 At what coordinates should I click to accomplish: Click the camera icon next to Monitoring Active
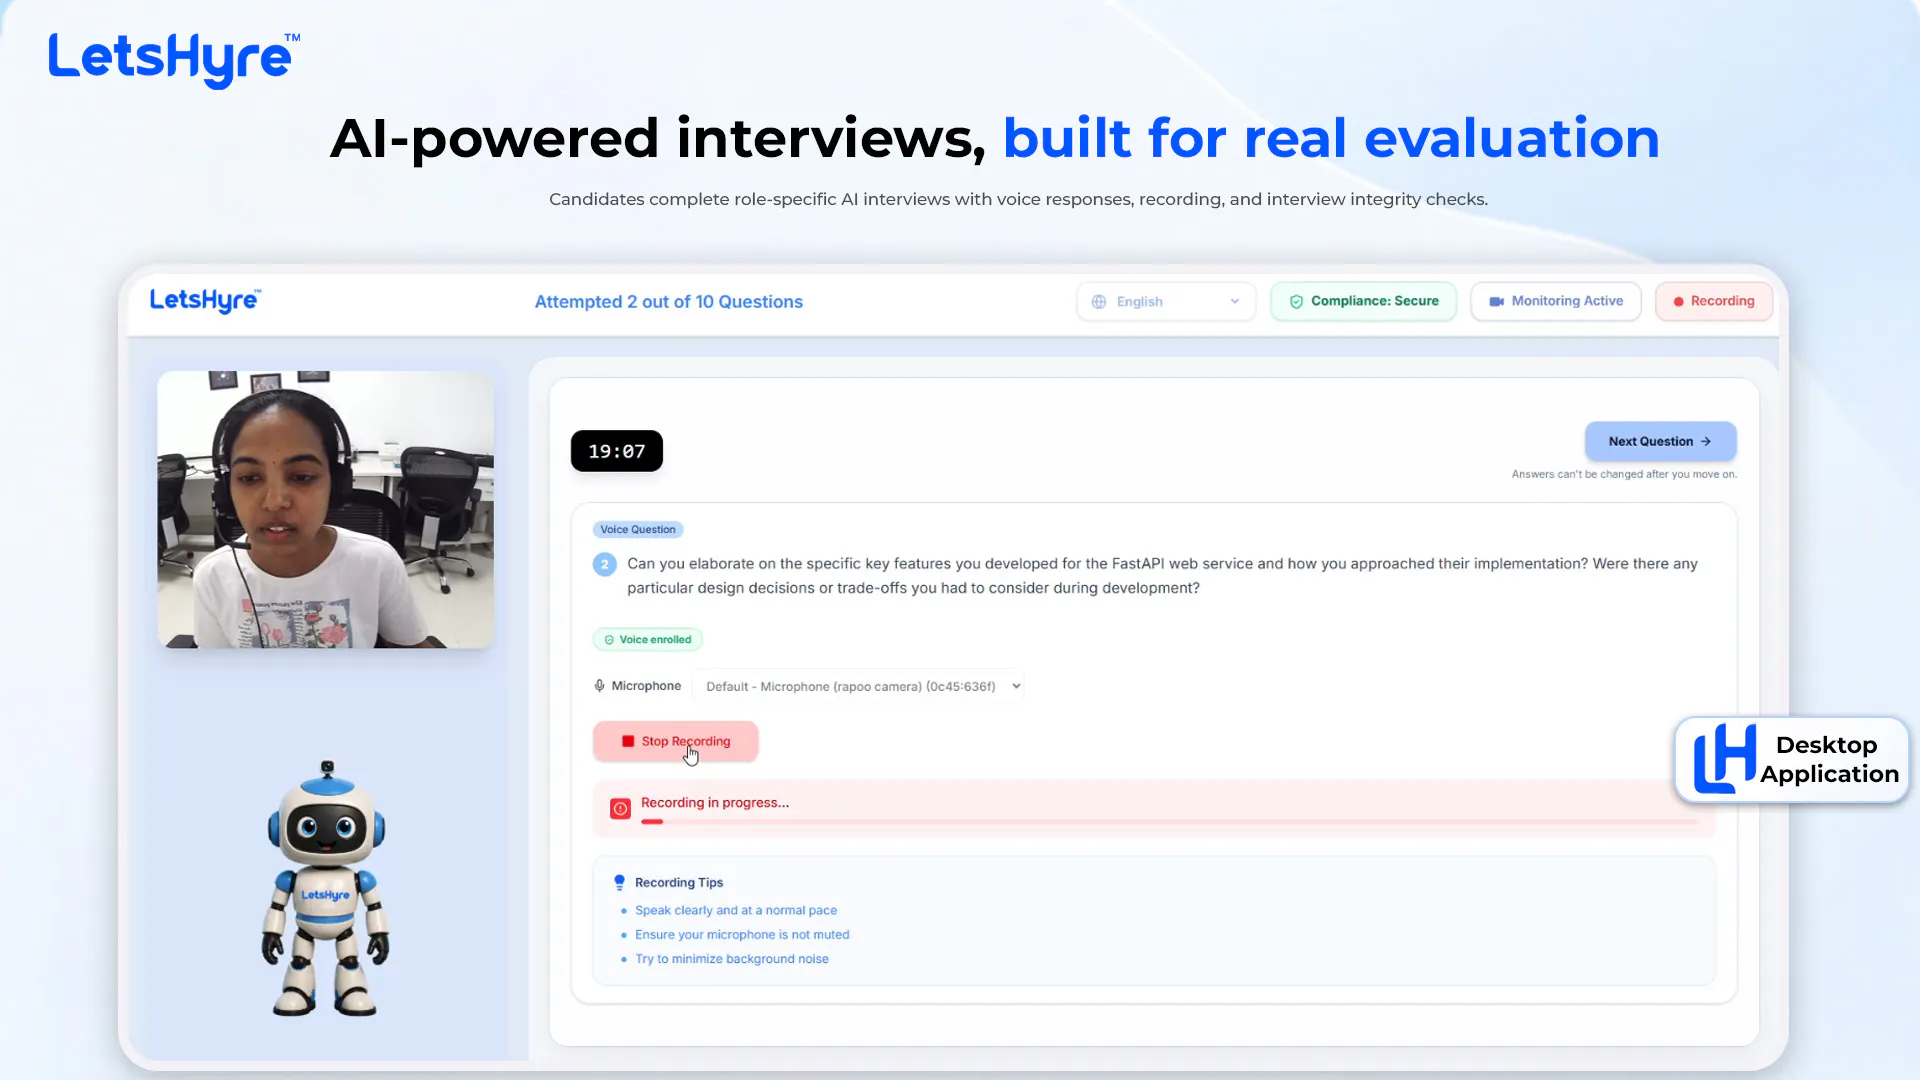pyautogui.click(x=1497, y=301)
